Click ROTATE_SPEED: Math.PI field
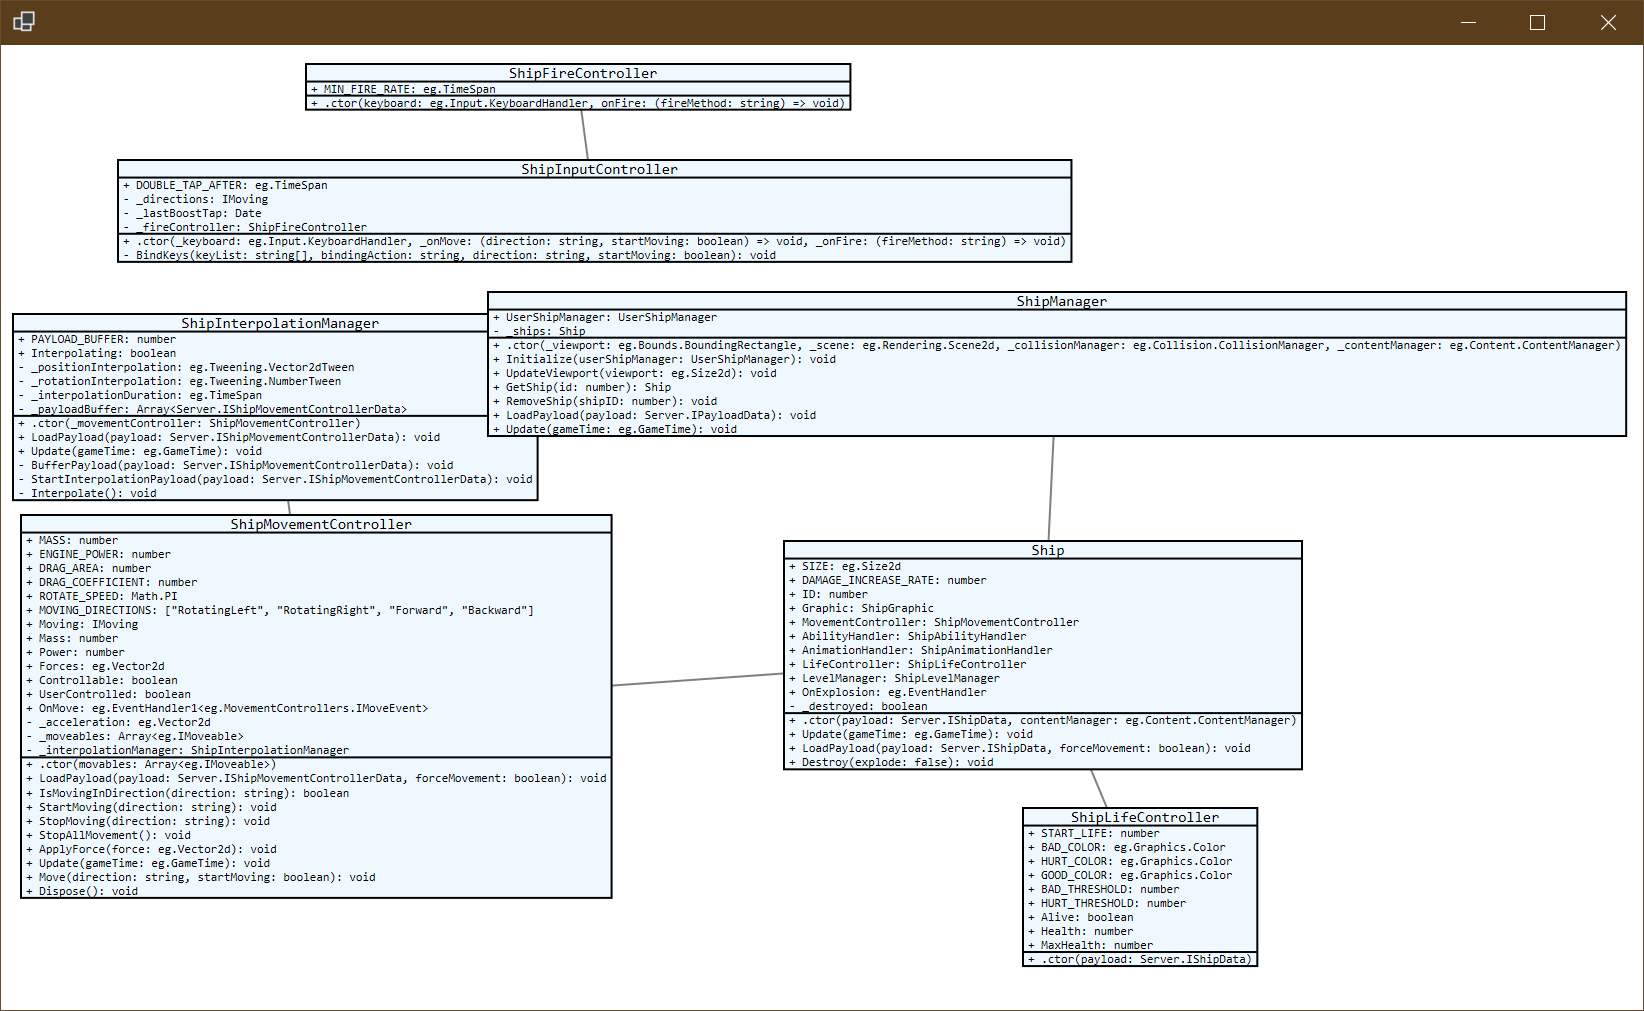Screen dimensions: 1644x1011 point(101,596)
